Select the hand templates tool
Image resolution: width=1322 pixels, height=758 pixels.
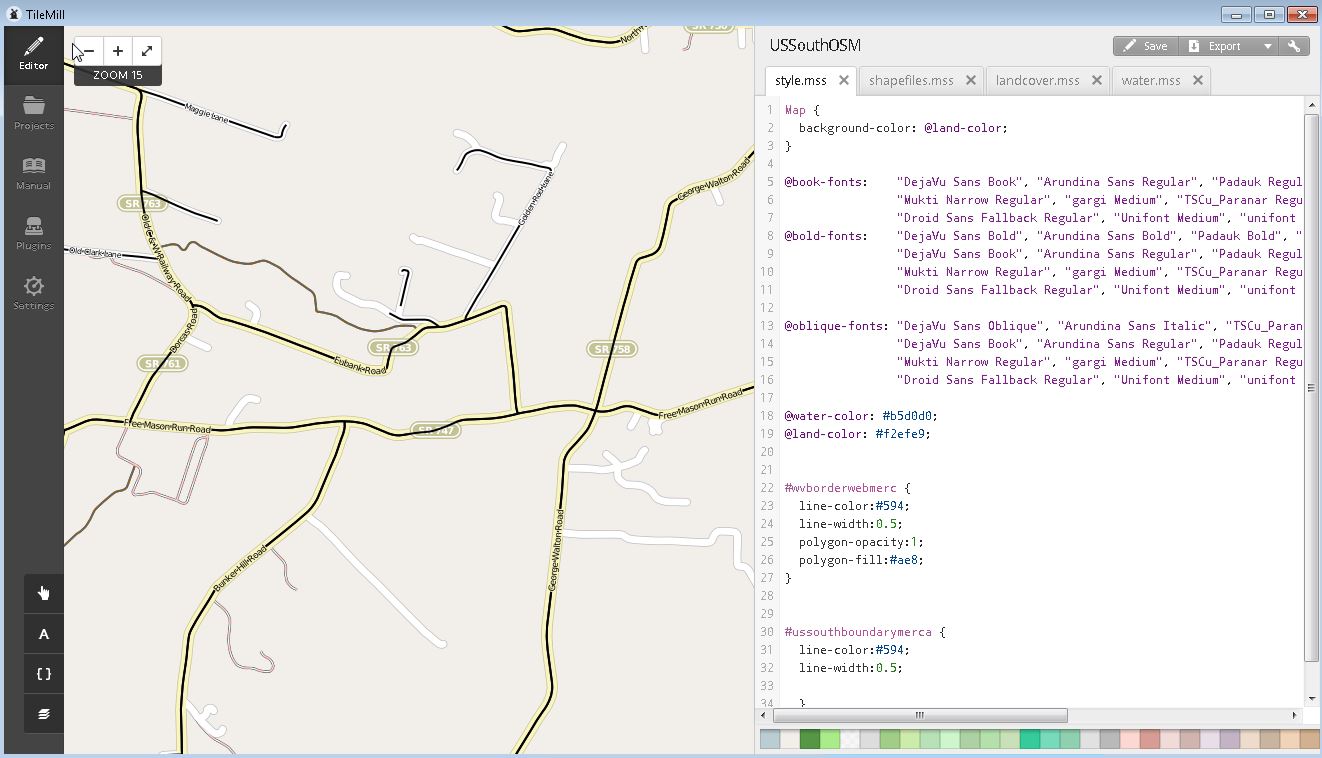44,593
